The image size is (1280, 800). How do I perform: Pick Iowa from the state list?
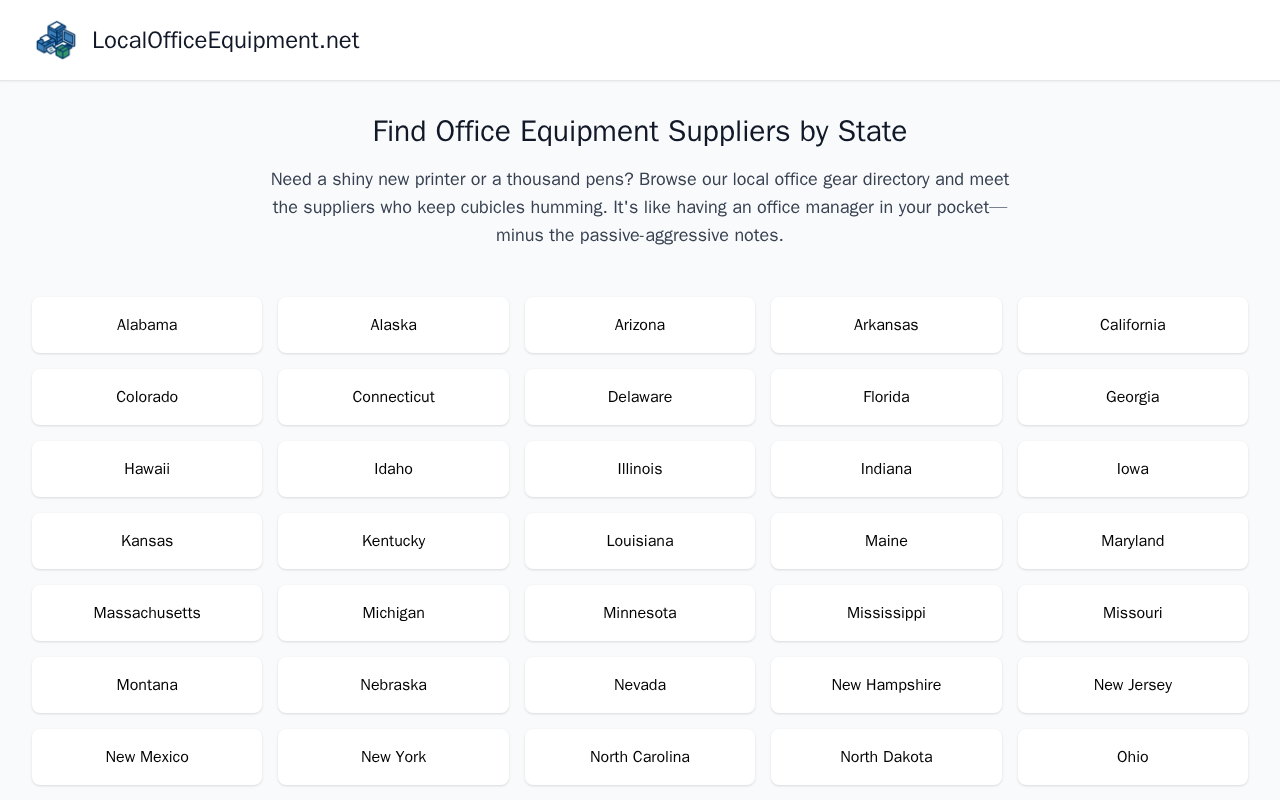pos(1133,469)
